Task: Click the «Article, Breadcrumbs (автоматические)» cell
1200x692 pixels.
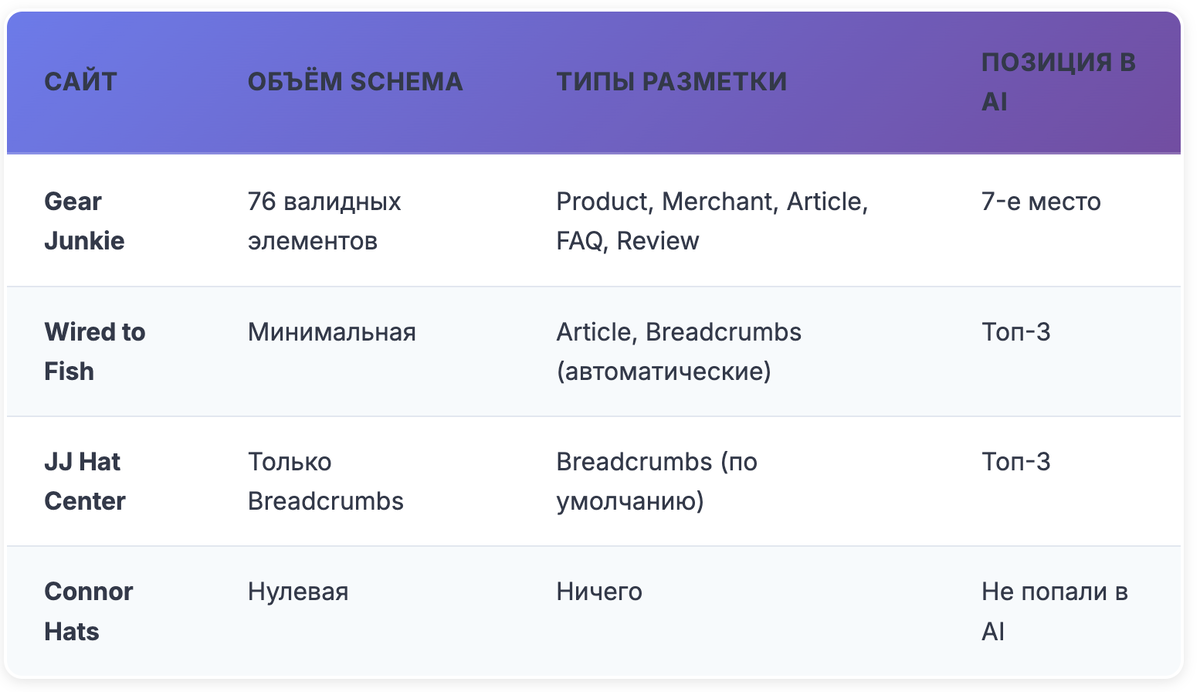Action: tap(679, 351)
